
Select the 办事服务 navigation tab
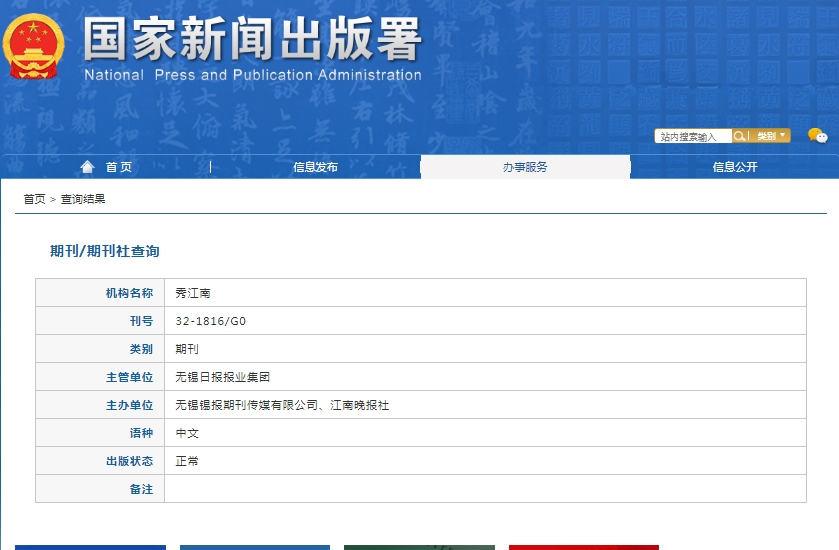coord(525,167)
